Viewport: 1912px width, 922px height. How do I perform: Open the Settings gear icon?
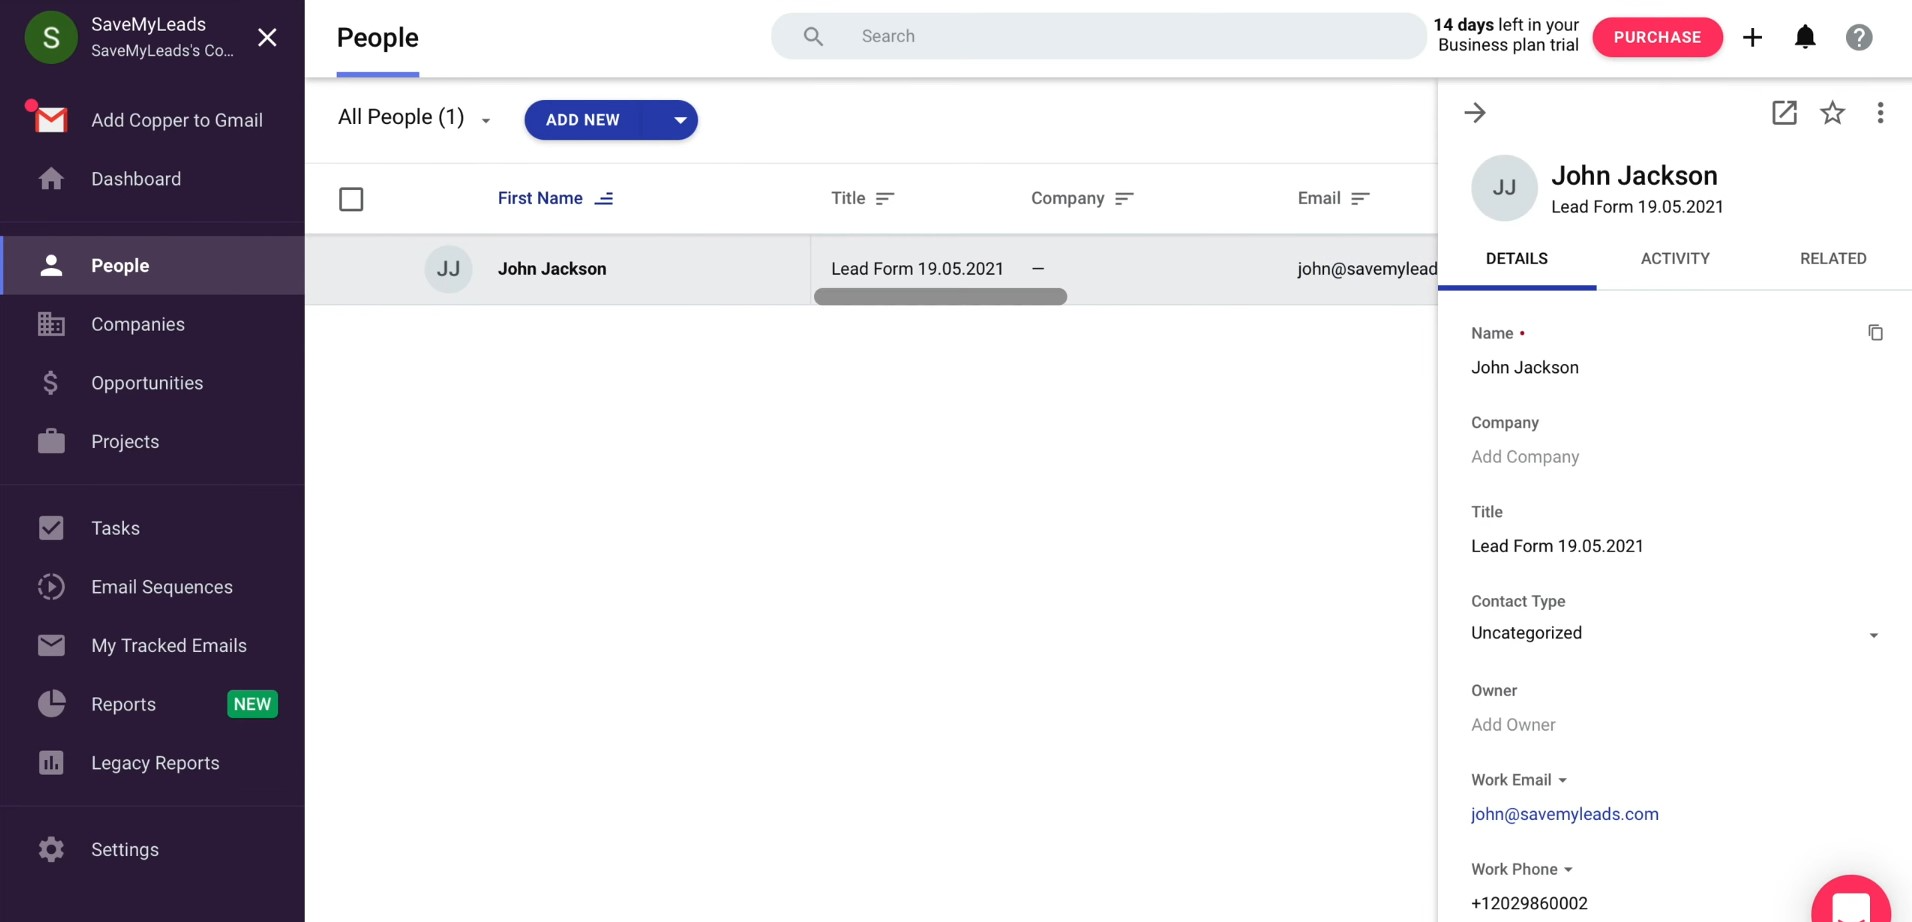point(51,849)
